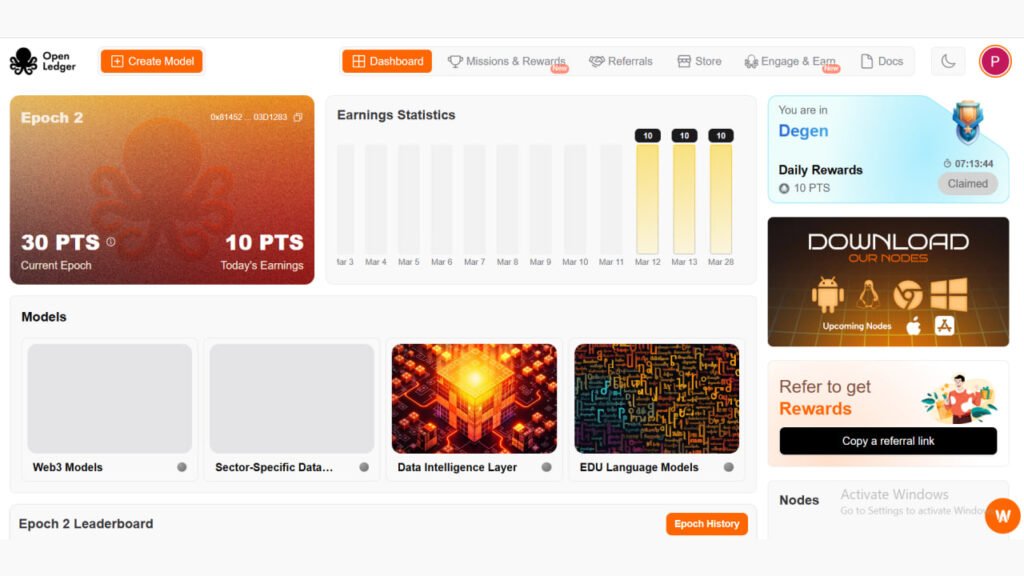Image resolution: width=1024 pixels, height=576 pixels.
Task: Click the Mar 10 empty bar
Action: [575, 199]
